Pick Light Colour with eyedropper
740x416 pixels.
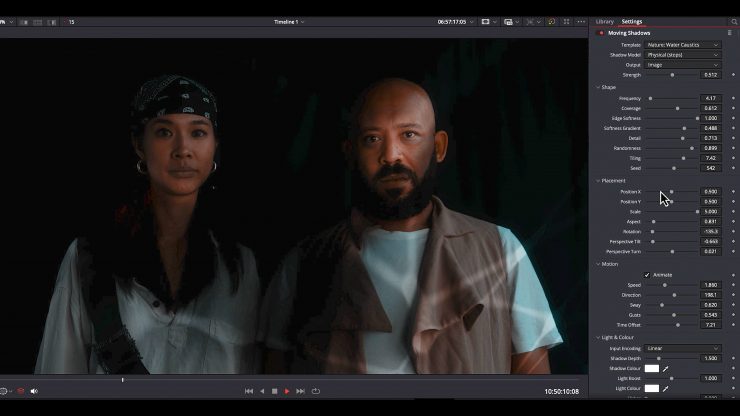665,388
